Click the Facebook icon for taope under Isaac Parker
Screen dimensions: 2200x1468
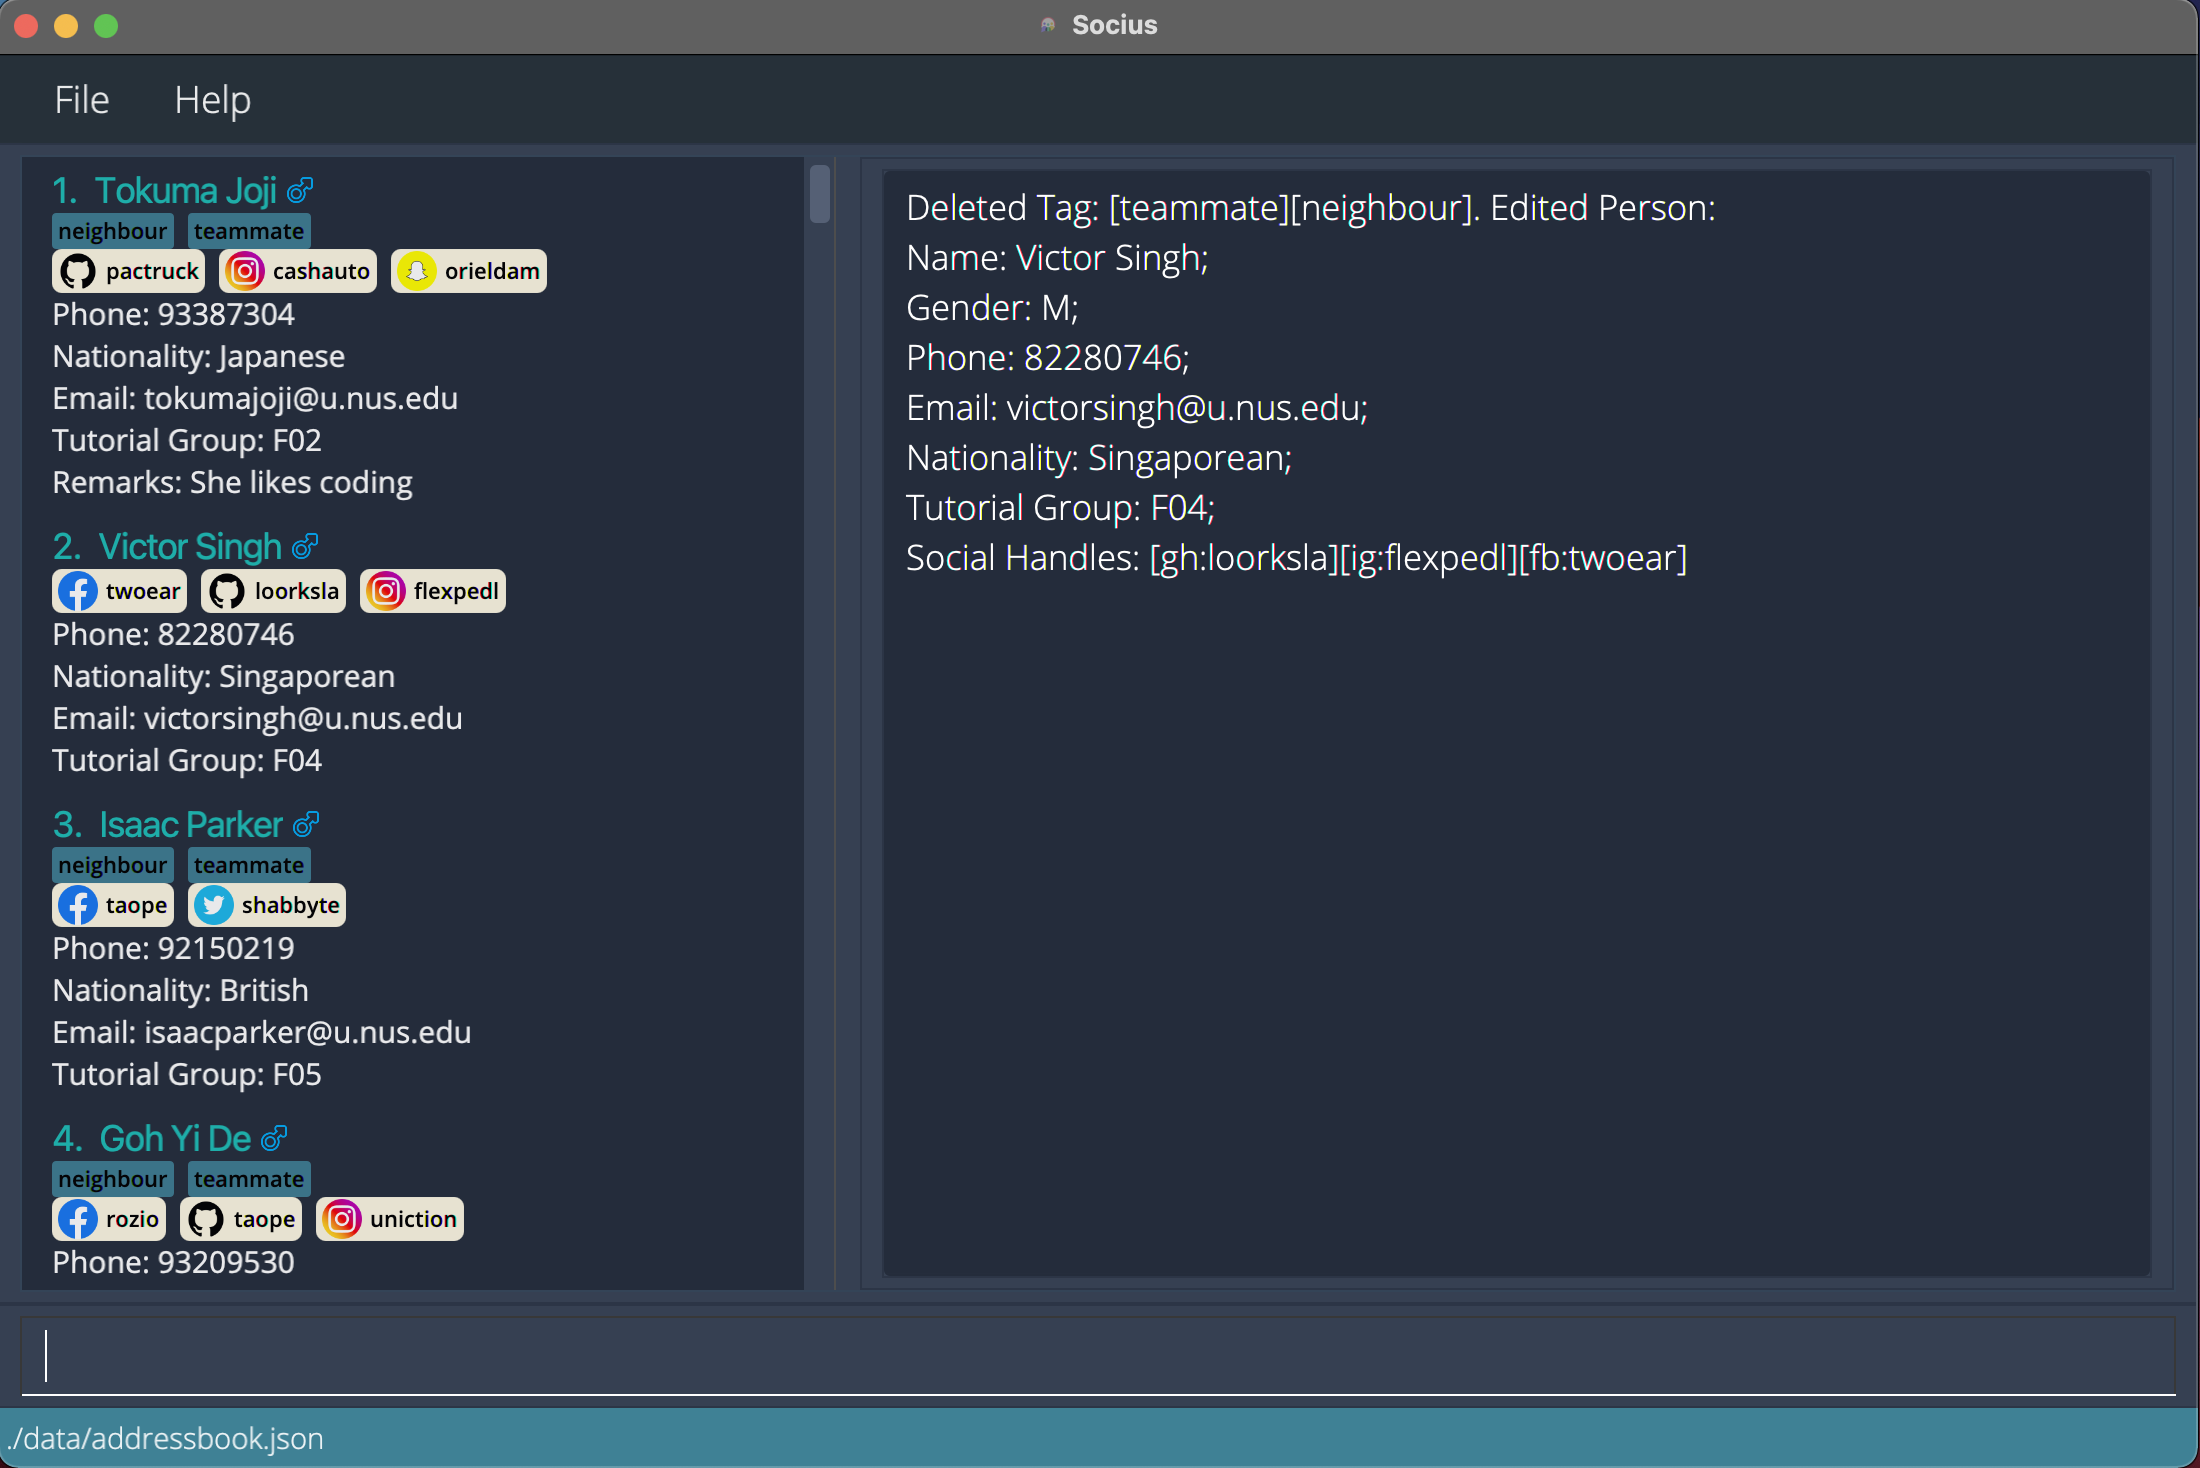point(78,905)
